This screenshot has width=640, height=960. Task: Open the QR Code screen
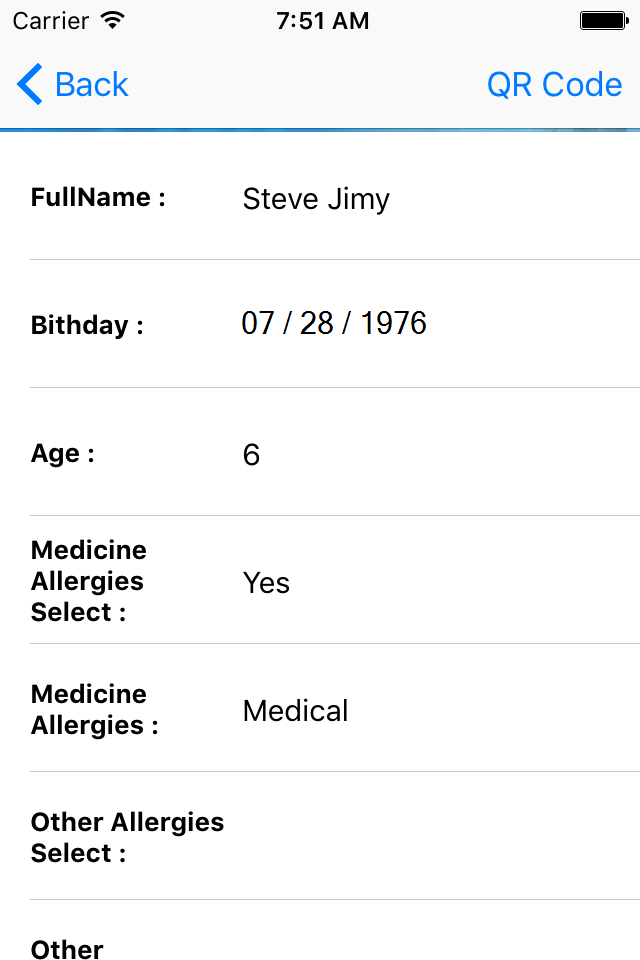[x=554, y=85]
